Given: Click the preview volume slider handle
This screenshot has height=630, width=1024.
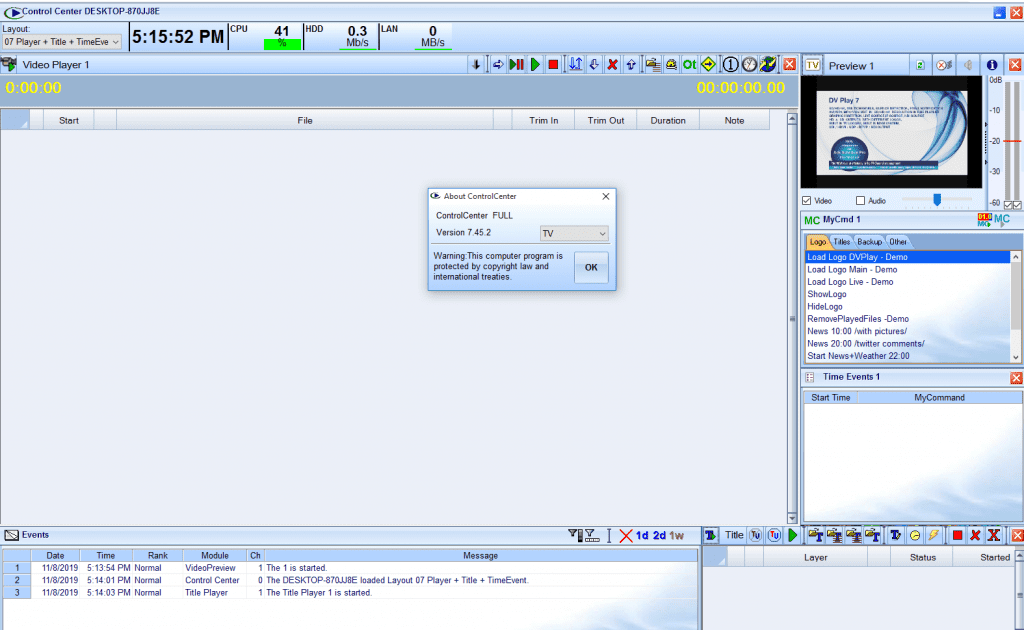Looking at the screenshot, I should pos(937,200).
